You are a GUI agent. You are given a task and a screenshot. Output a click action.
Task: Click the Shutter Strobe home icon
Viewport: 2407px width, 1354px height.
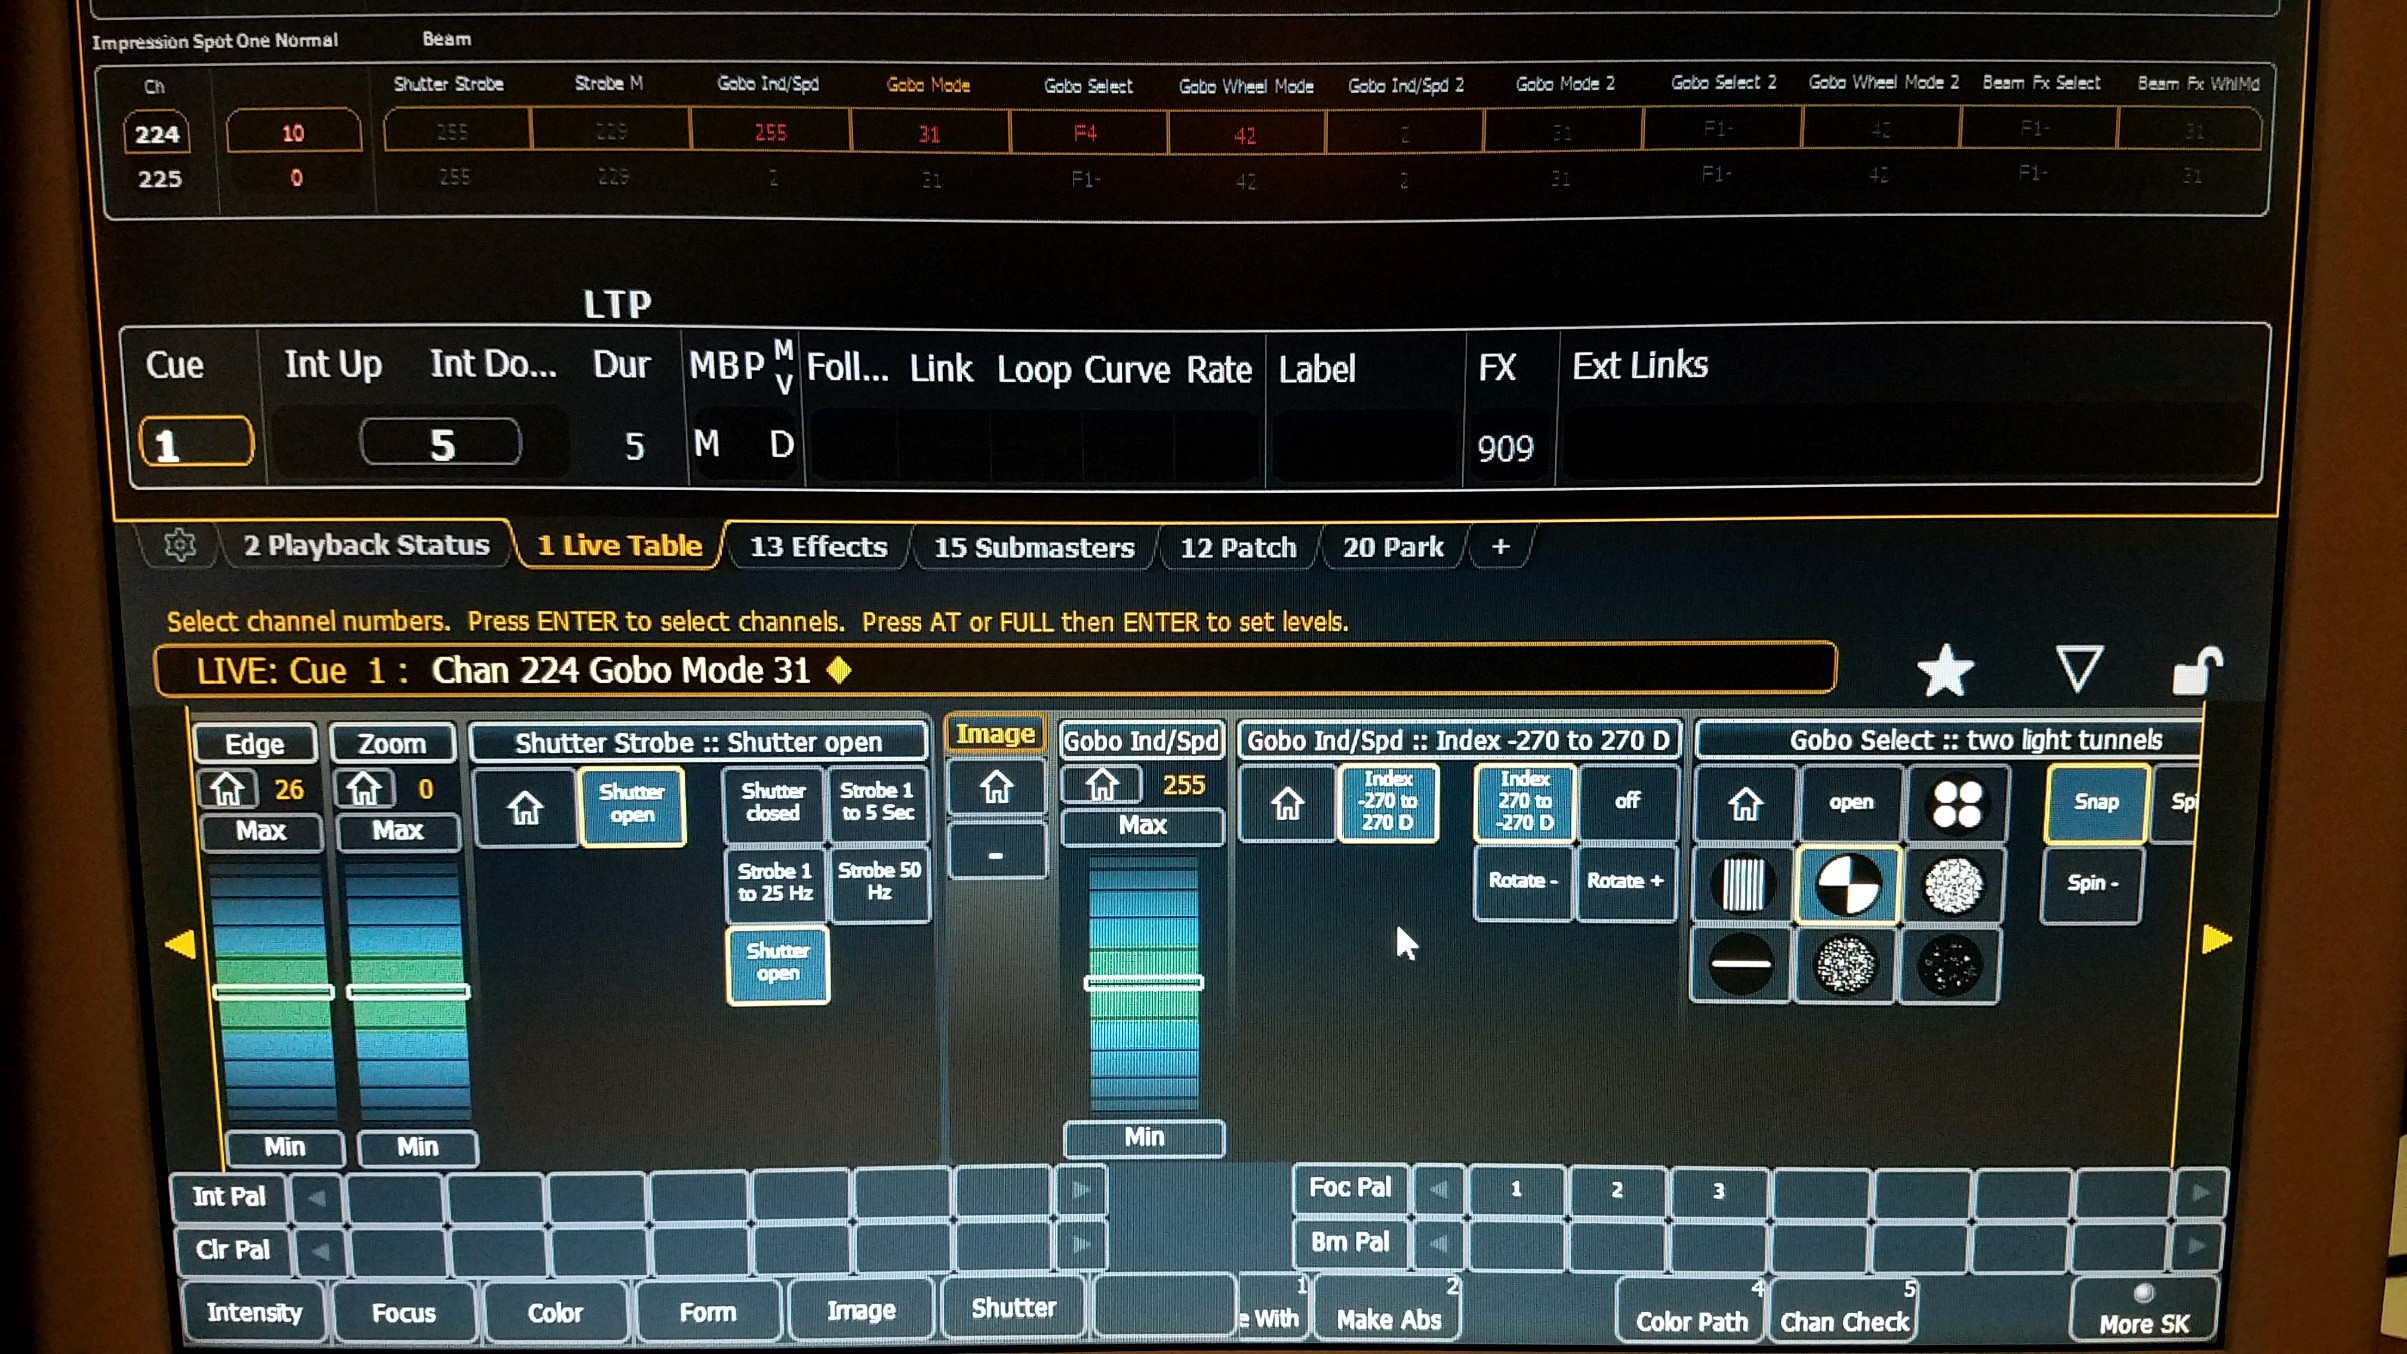click(525, 806)
